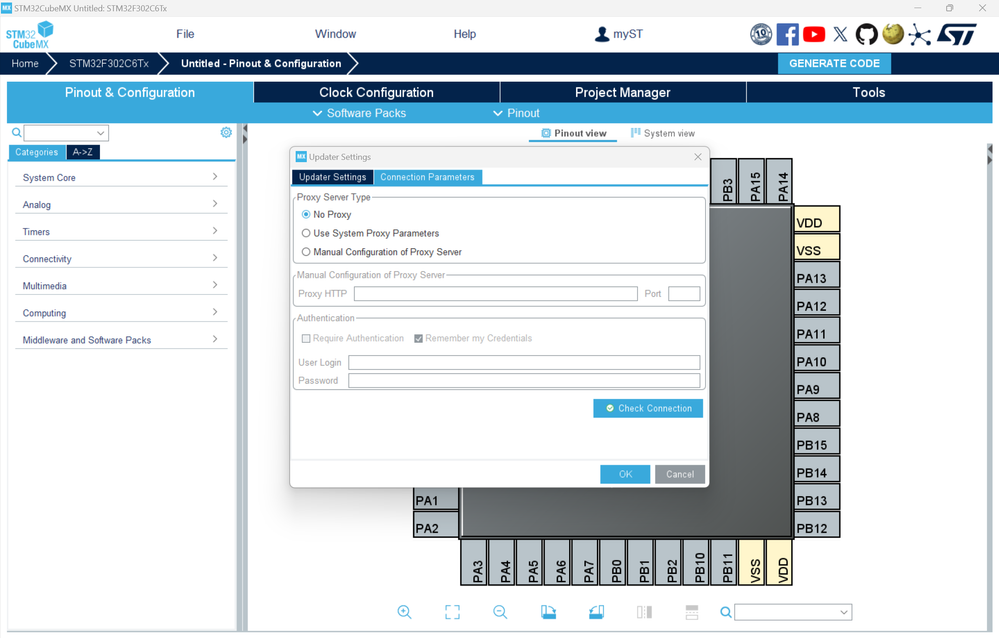This screenshot has height=638, width=999.
Task: Click the GENERATE CODE button
Action: click(x=834, y=64)
